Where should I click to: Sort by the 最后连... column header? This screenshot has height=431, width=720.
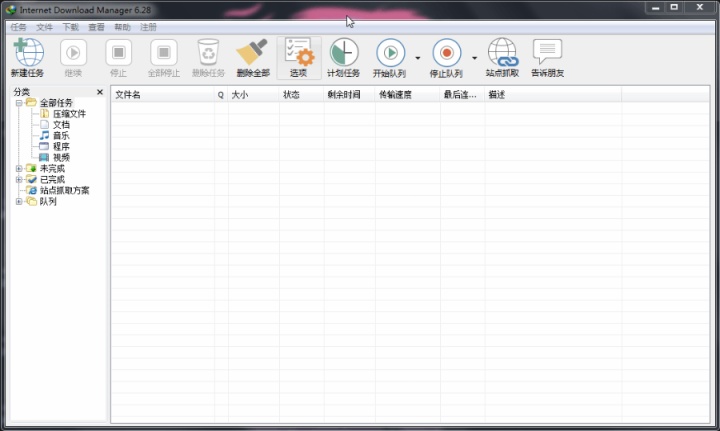(462, 95)
